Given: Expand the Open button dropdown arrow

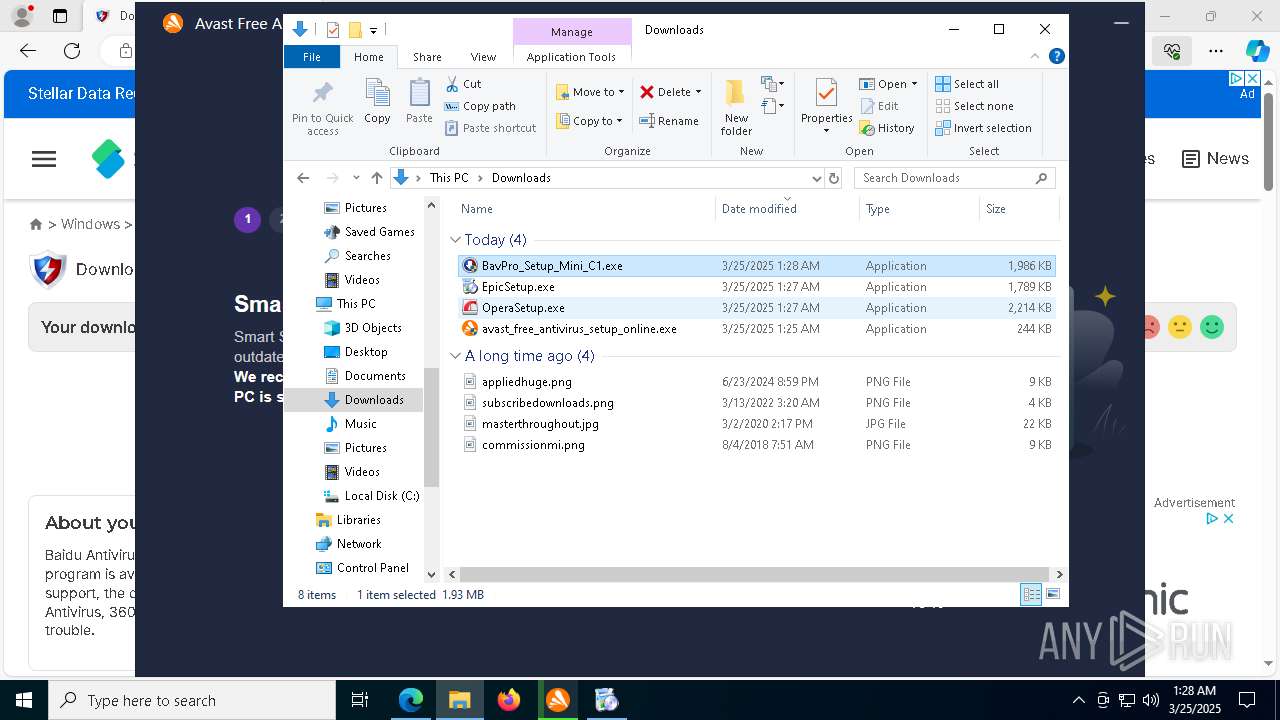Looking at the screenshot, I should pyautogui.click(x=914, y=84).
